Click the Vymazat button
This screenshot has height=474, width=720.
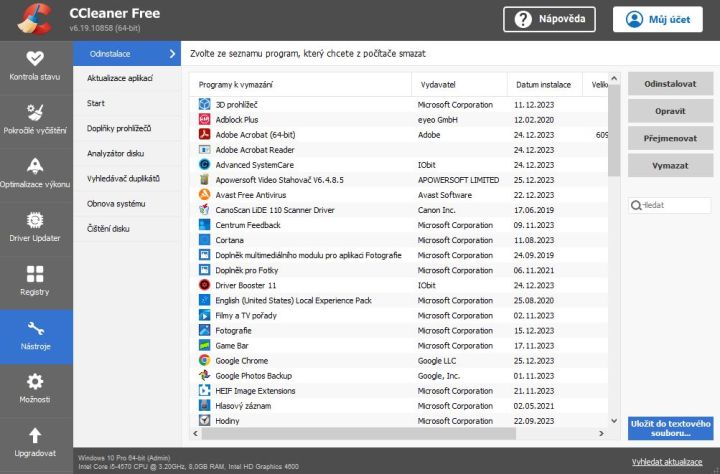click(x=670, y=165)
